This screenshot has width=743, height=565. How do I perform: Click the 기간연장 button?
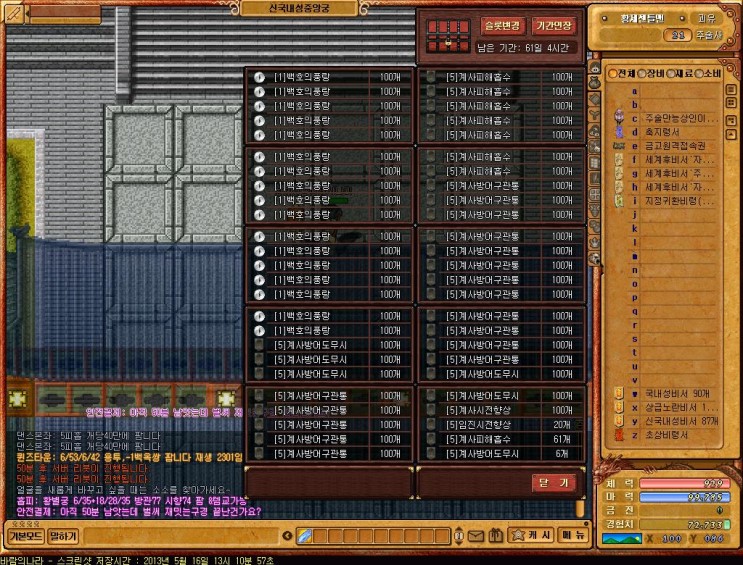tap(554, 25)
